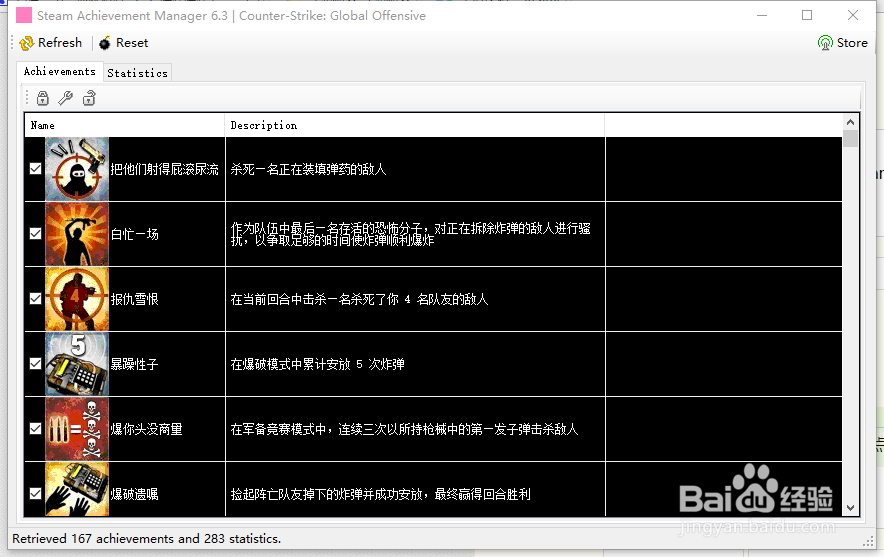Select the achievement name 报仇雪恨
This screenshot has width=884, height=557.
click(x=134, y=299)
